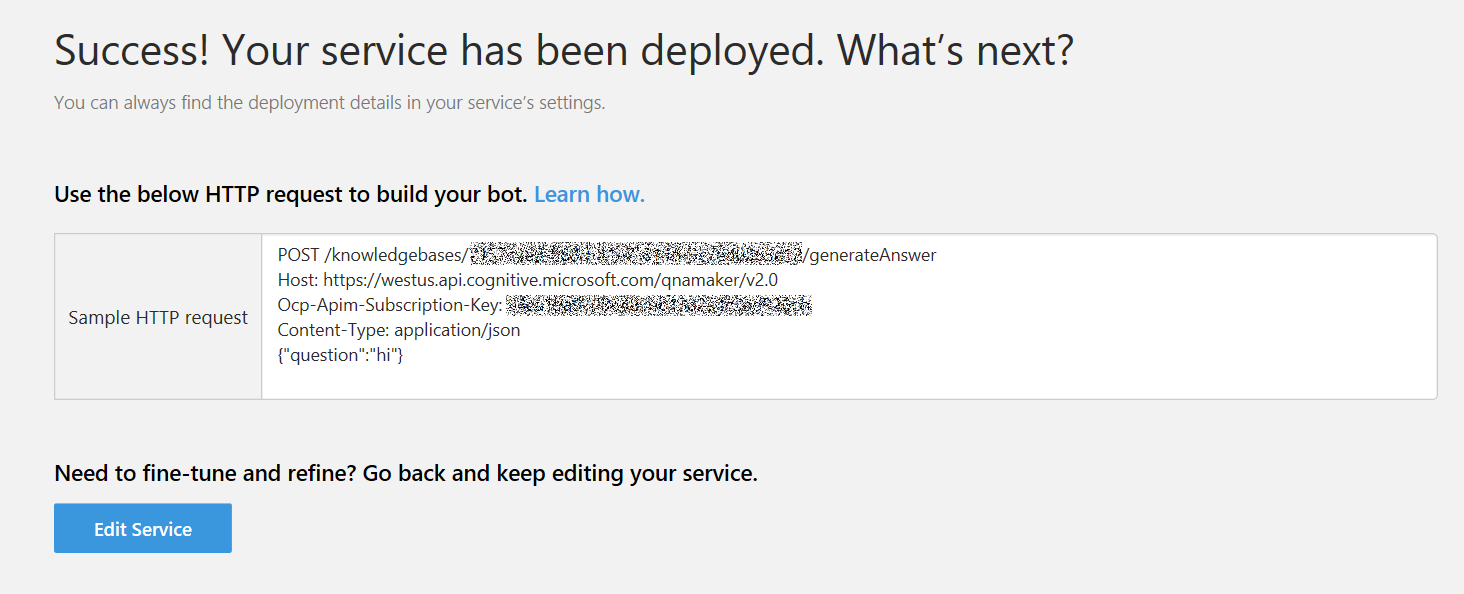Click the {"question":"hi"} JSON body
1464x594 pixels.
[x=341, y=355]
